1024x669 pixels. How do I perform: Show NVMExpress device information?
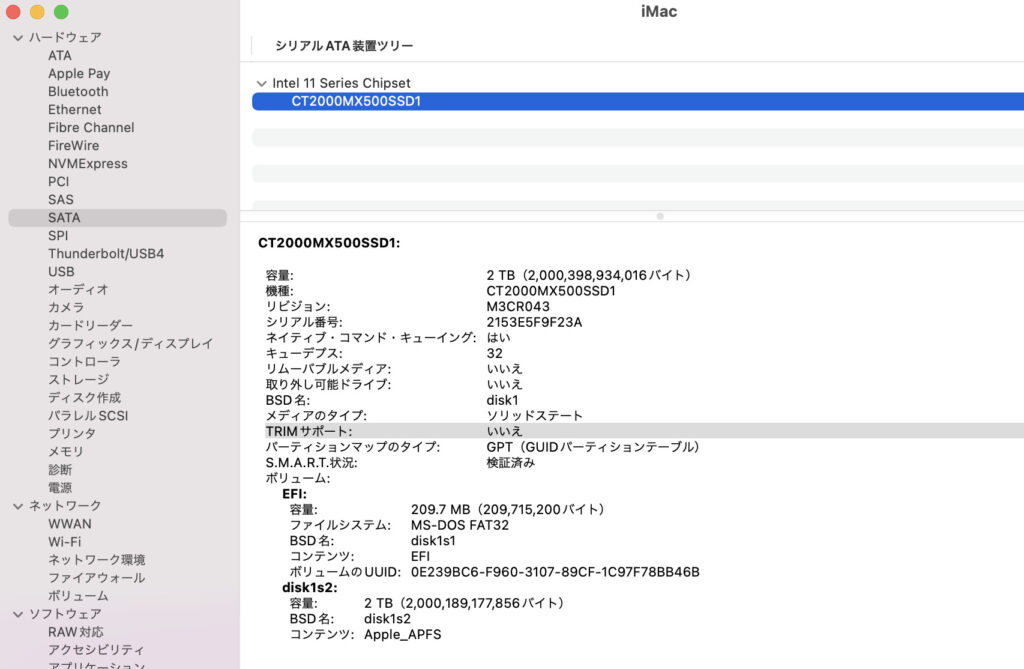tap(88, 163)
